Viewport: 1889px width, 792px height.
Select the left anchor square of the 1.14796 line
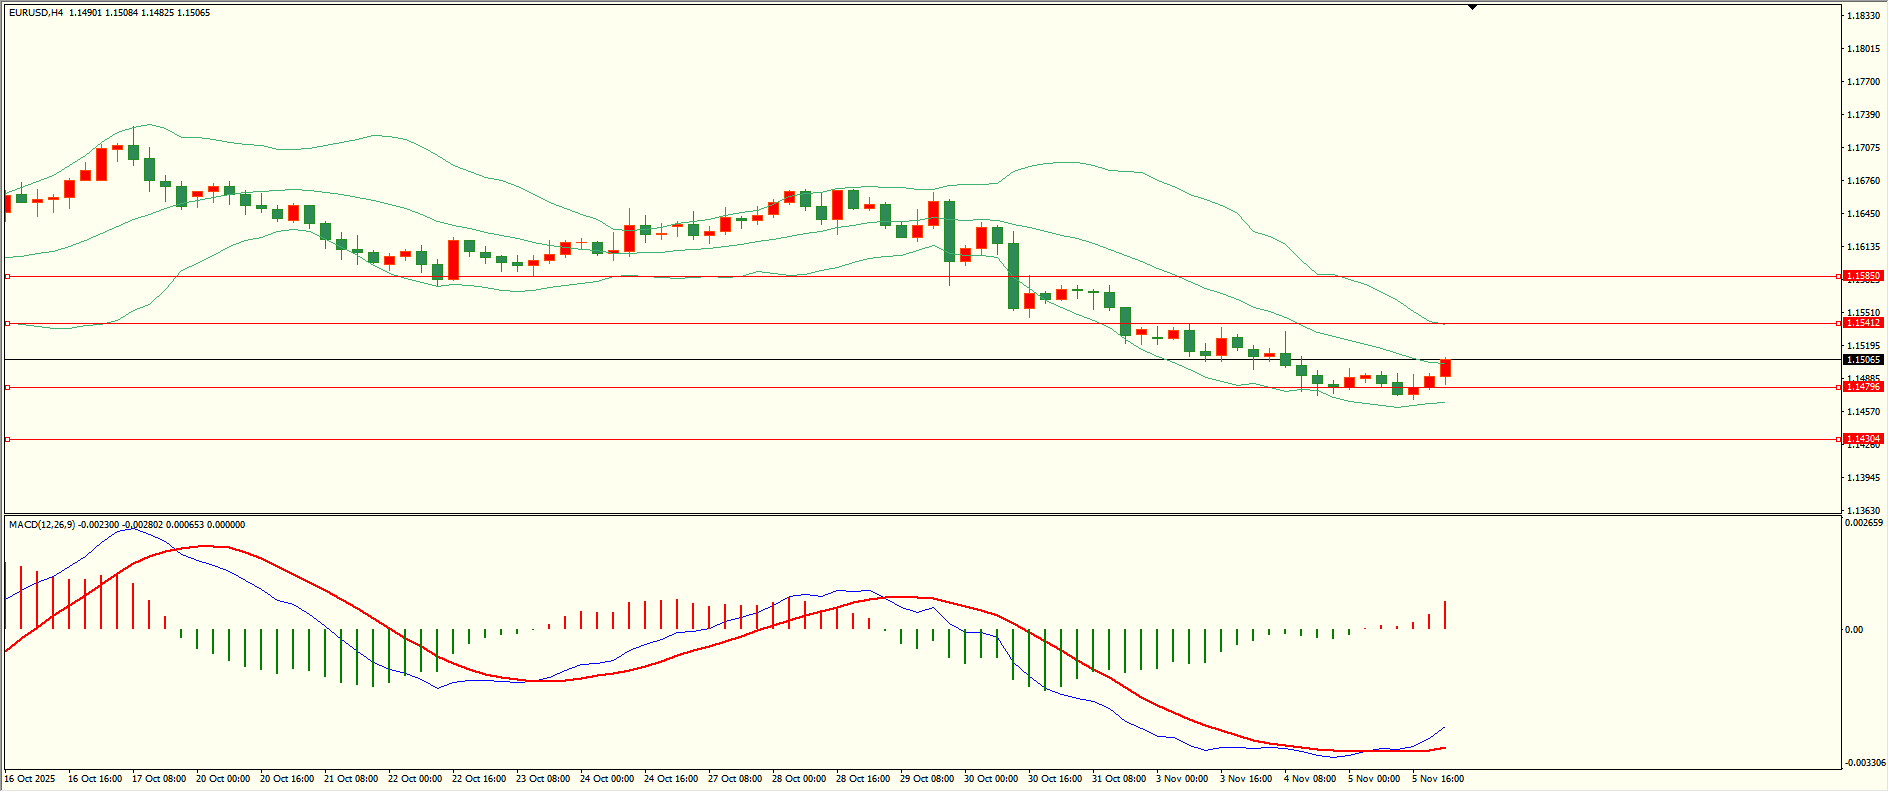click(8, 387)
